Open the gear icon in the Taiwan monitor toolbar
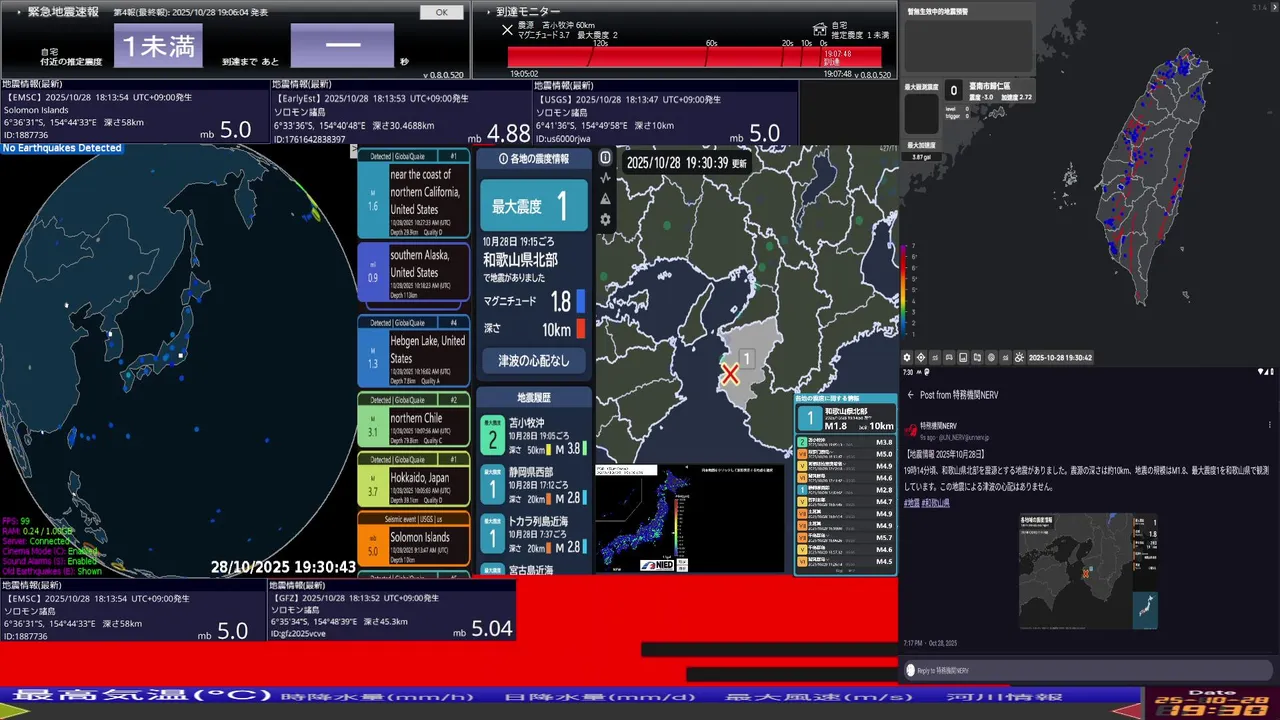1280x720 pixels. (907, 357)
